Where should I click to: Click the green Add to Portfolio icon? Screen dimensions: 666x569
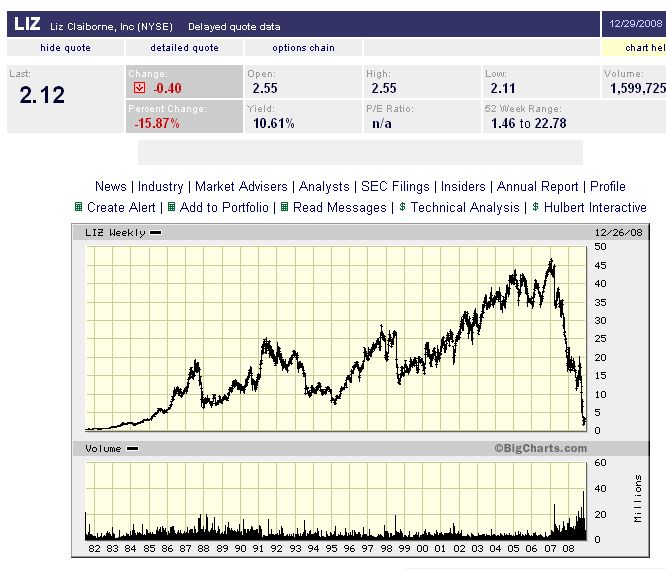(x=171, y=207)
